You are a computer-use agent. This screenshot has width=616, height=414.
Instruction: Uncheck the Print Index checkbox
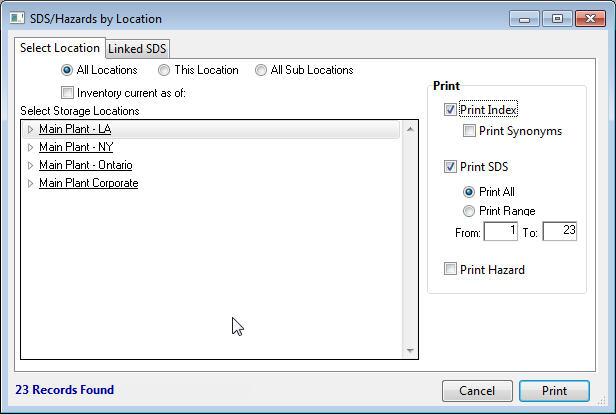click(450, 110)
